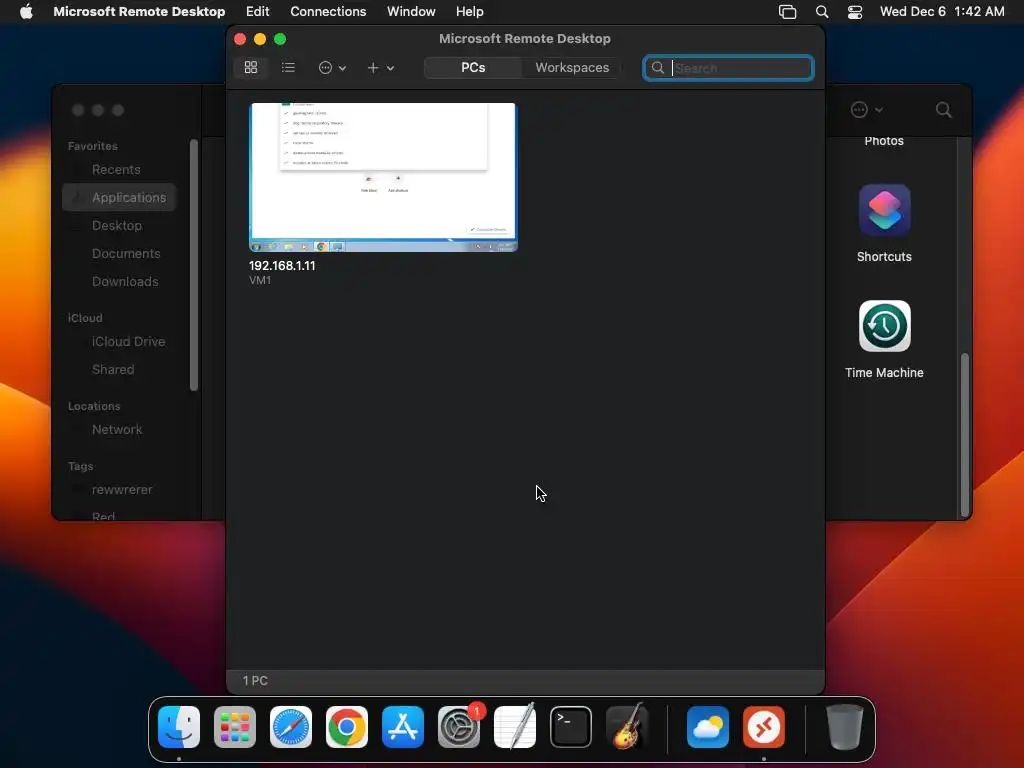
Task: Open Desktop in Finder sidebar
Action: [x=119, y=225]
